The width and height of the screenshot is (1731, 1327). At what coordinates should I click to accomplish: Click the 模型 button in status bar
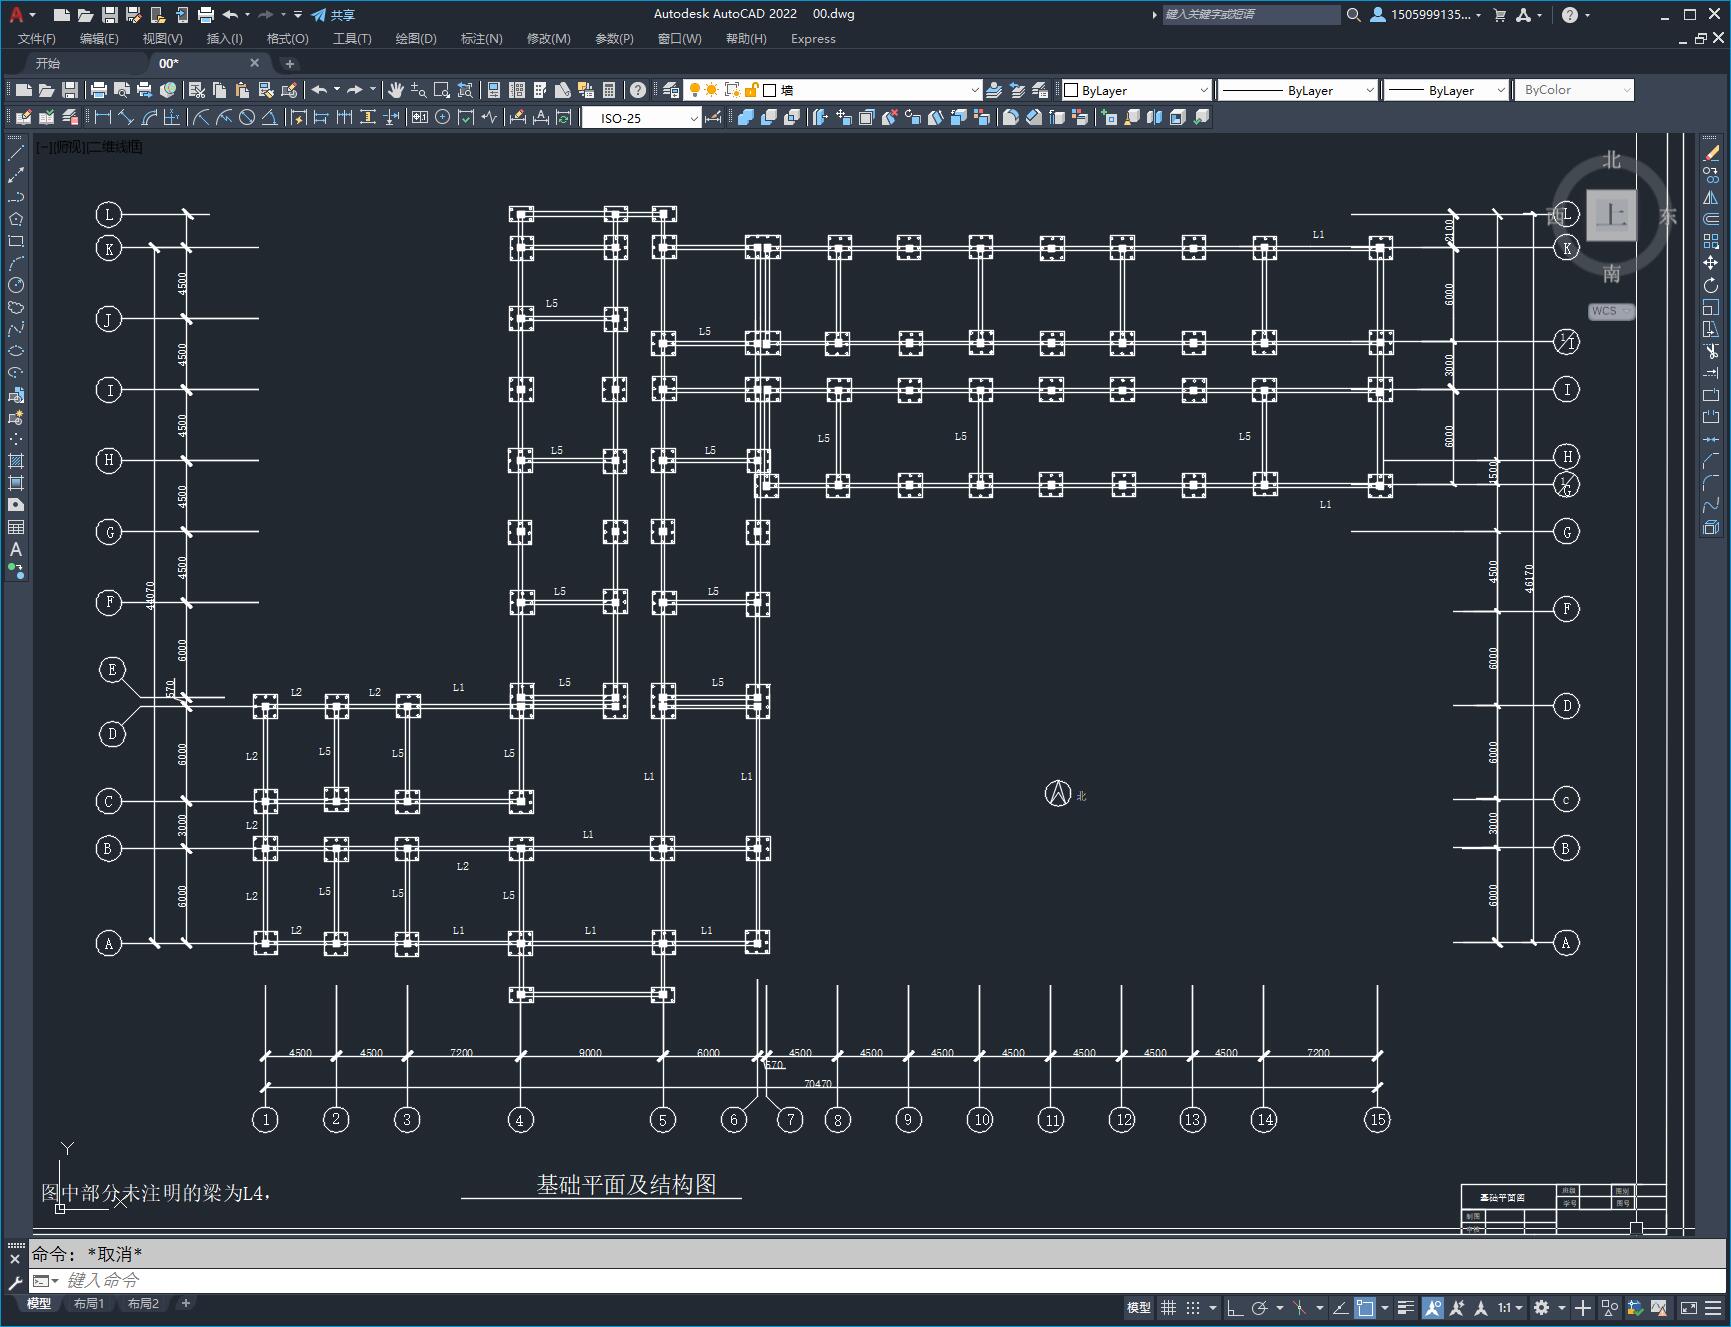pyautogui.click(x=1139, y=1307)
